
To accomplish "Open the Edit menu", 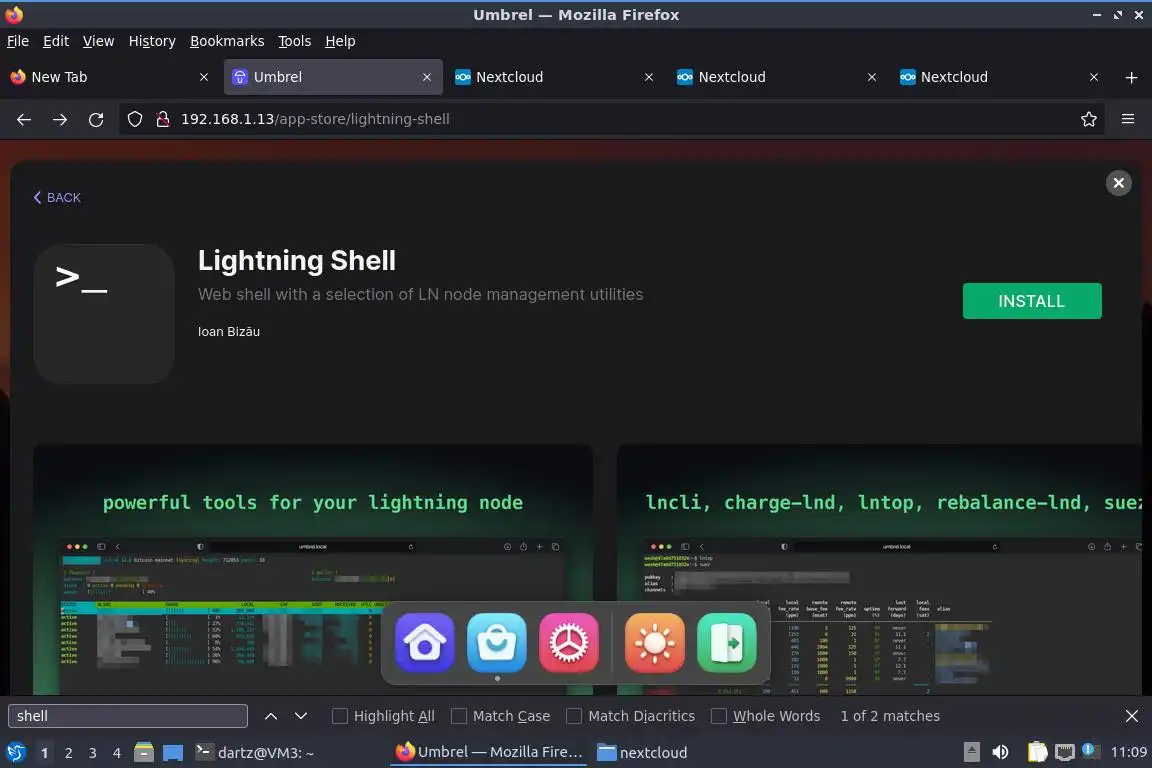I will click(x=56, y=41).
